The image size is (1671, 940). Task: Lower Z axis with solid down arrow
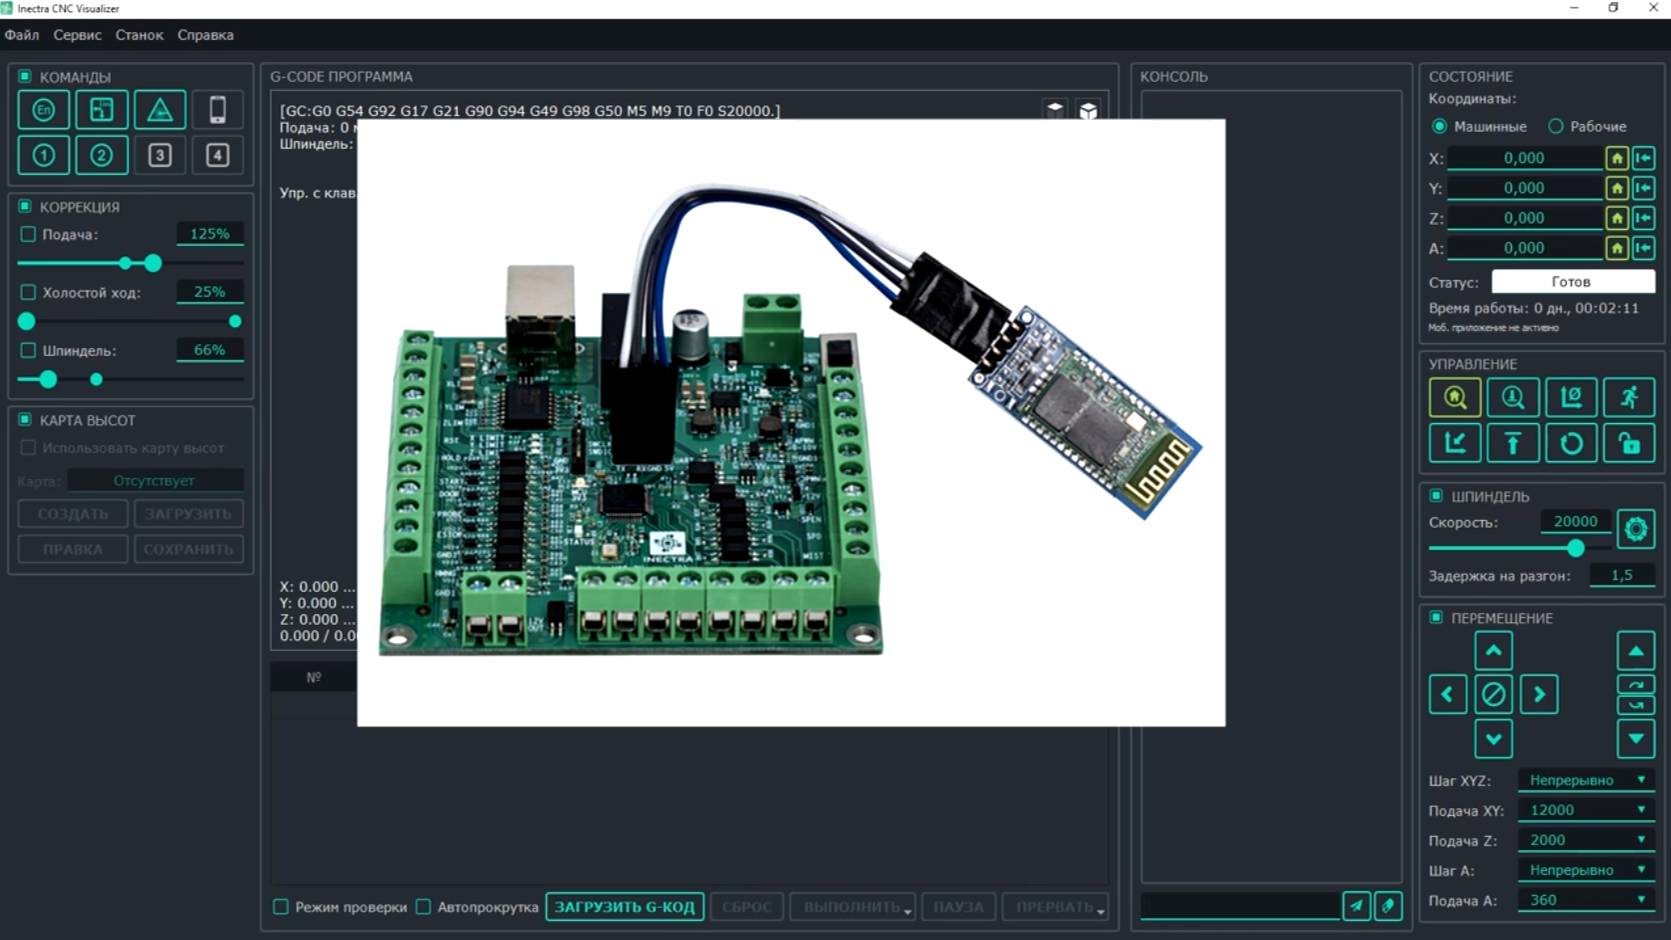pyautogui.click(x=1636, y=739)
